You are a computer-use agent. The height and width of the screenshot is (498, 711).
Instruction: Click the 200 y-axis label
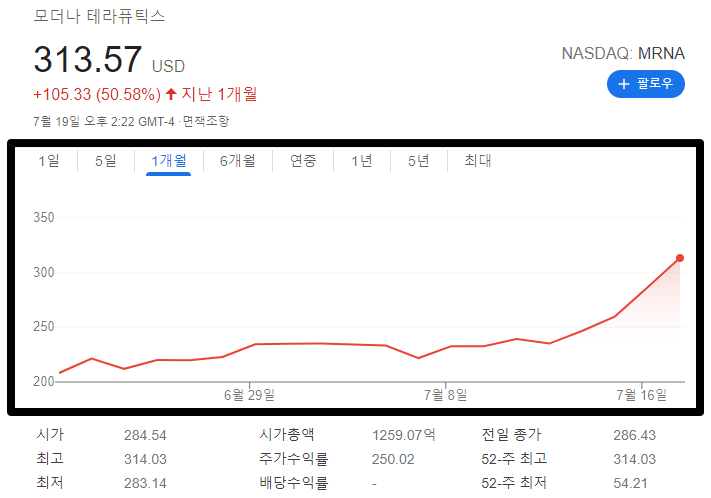point(44,381)
